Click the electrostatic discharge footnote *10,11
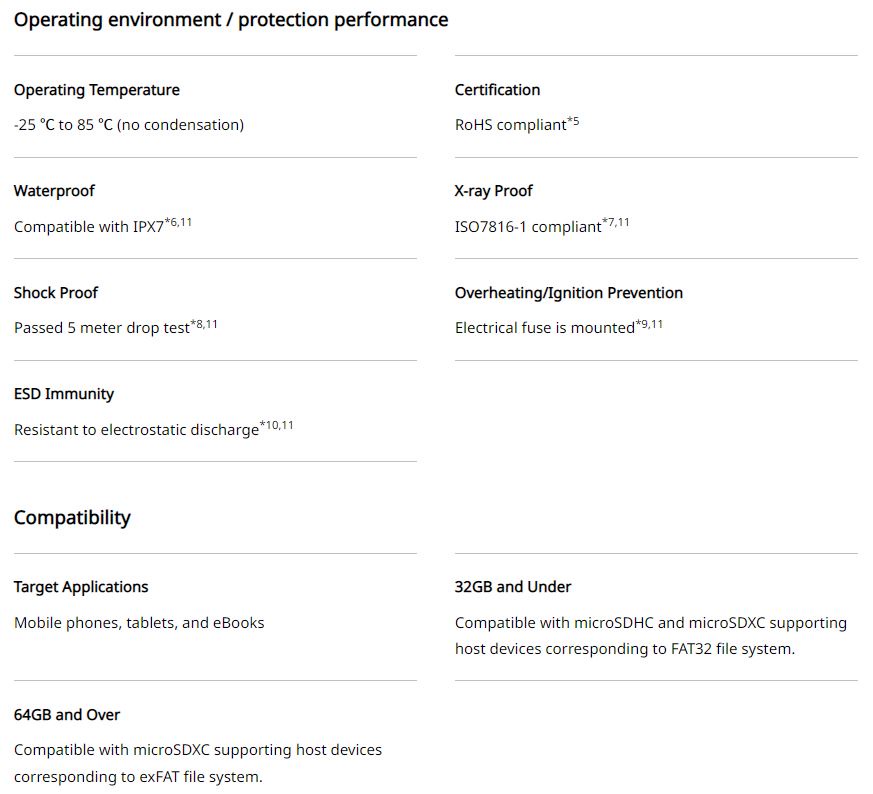 276,425
